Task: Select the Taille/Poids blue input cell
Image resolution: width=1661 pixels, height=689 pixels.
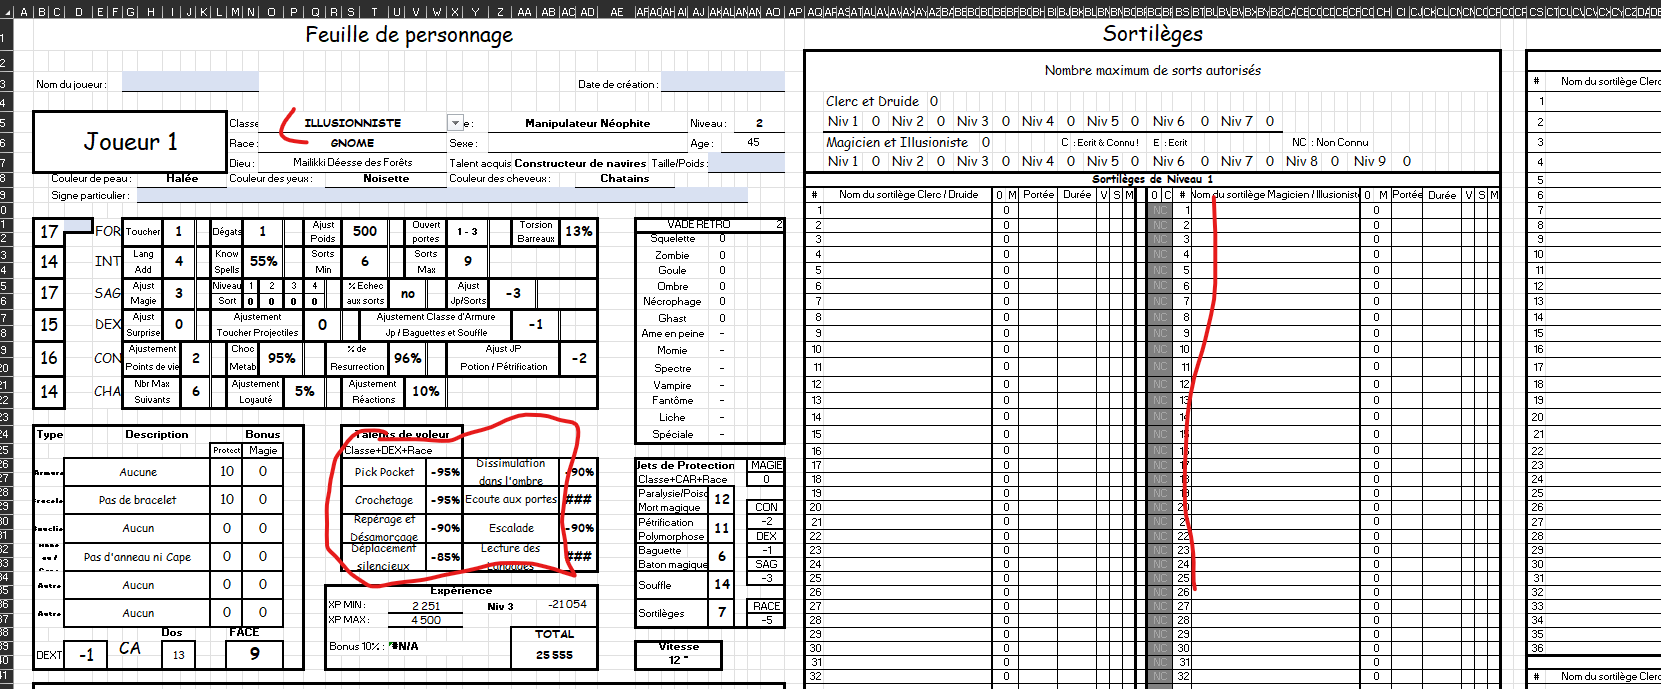Action: pyautogui.click(x=746, y=163)
